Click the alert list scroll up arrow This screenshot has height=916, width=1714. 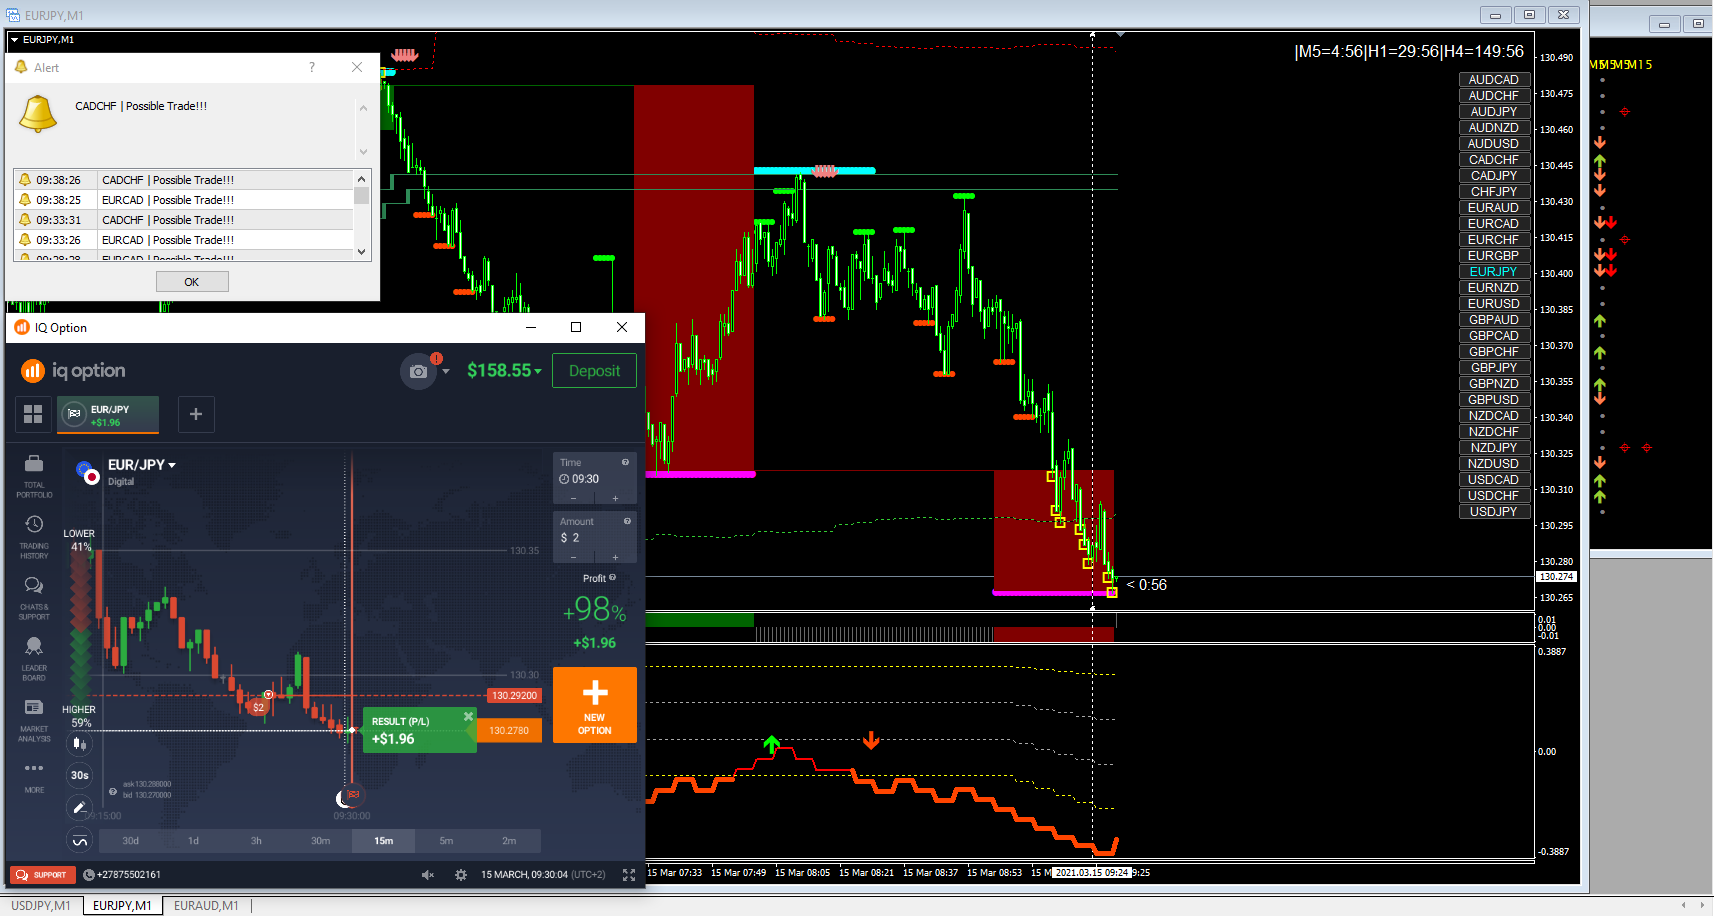click(x=362, y=179)
